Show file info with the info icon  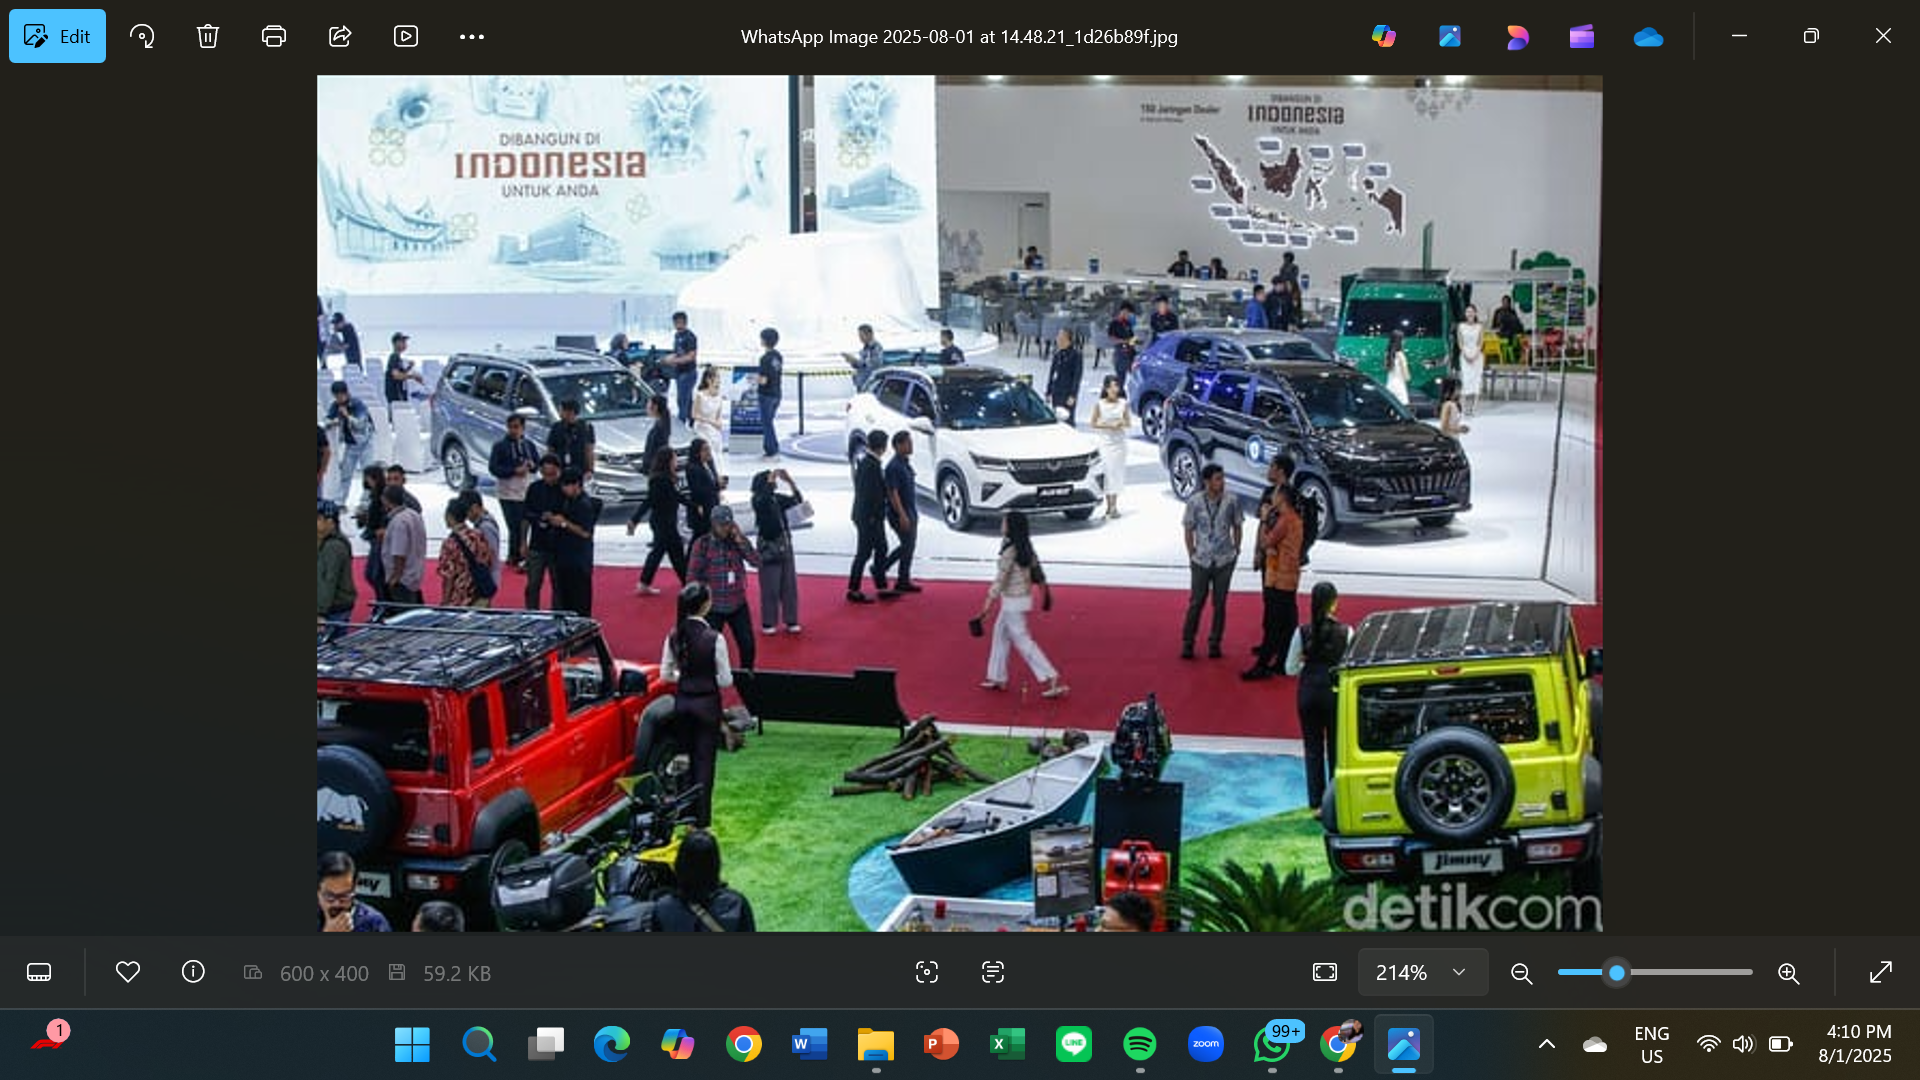point(193,972)
